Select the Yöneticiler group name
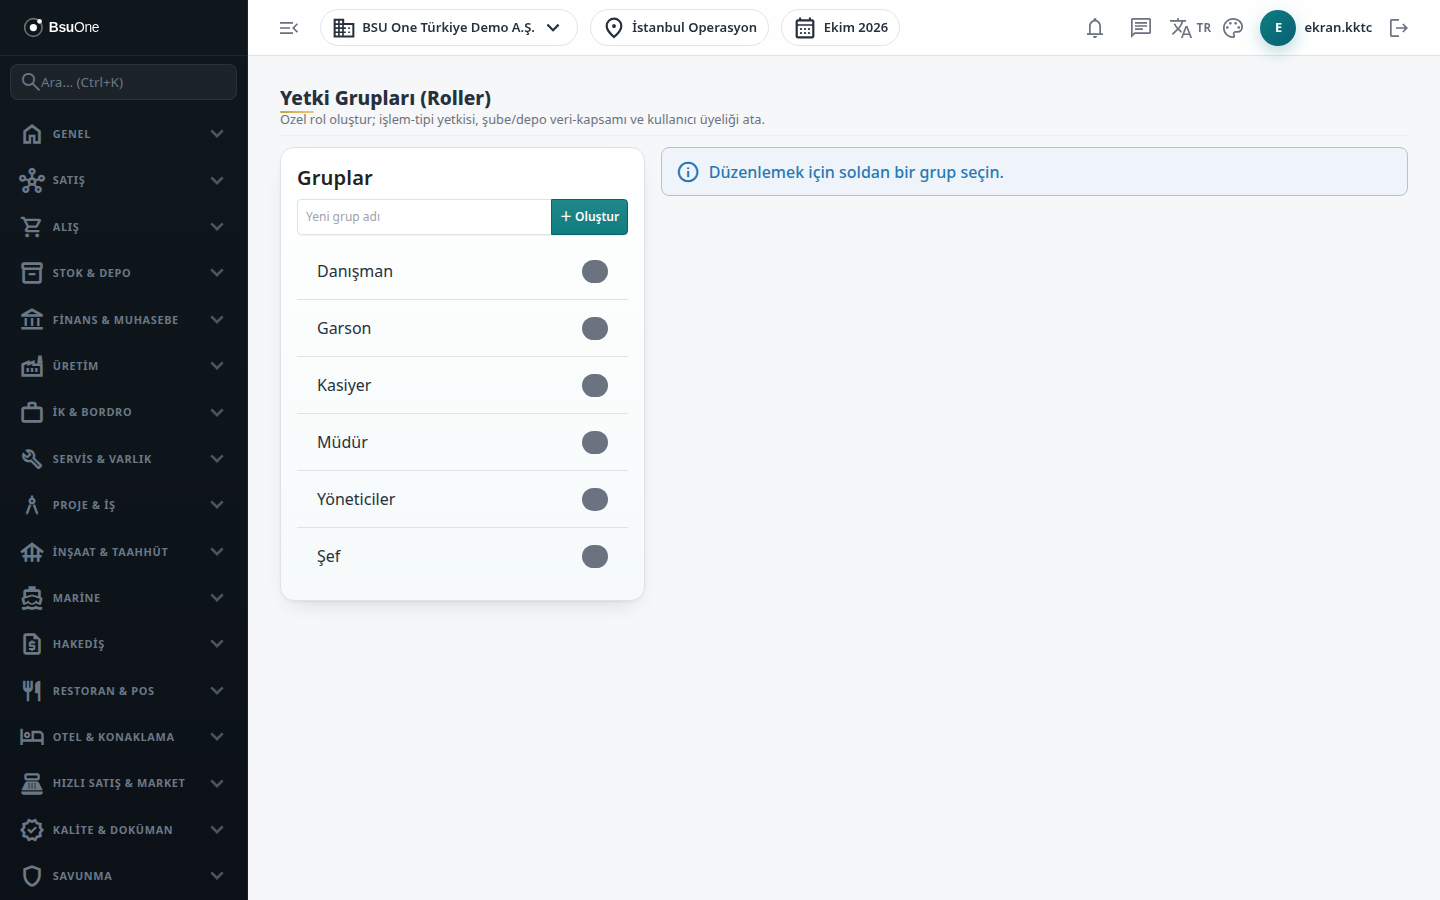Viewport: 1440px width, 900px height. coord(356,500)
